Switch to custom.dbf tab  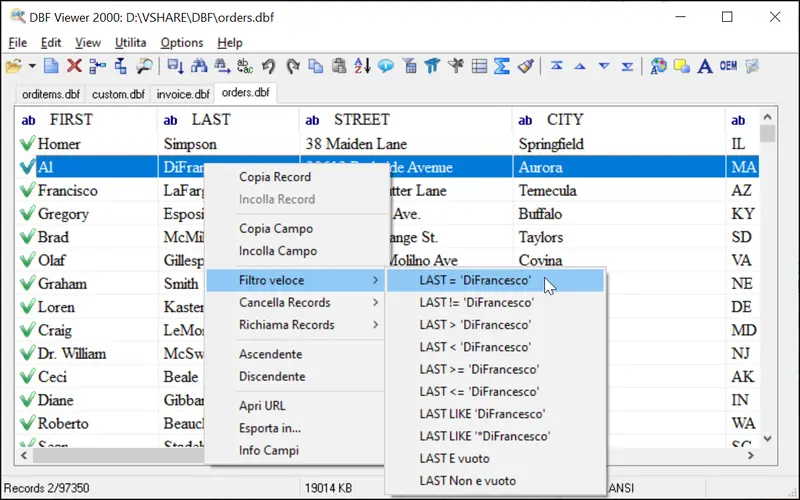click(118, 94)
